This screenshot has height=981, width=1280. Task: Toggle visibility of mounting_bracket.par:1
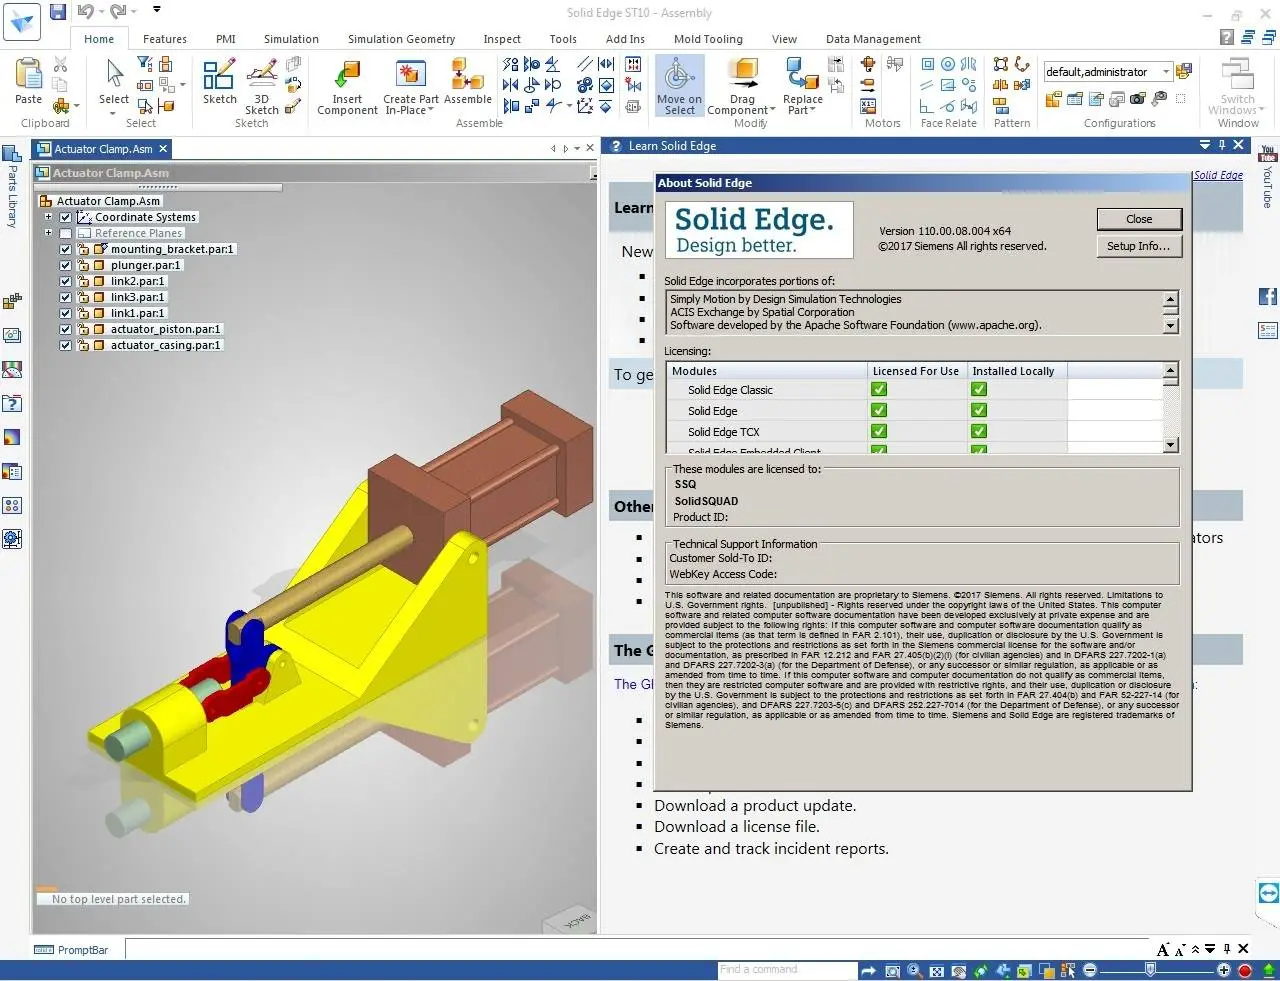[66, 249]
